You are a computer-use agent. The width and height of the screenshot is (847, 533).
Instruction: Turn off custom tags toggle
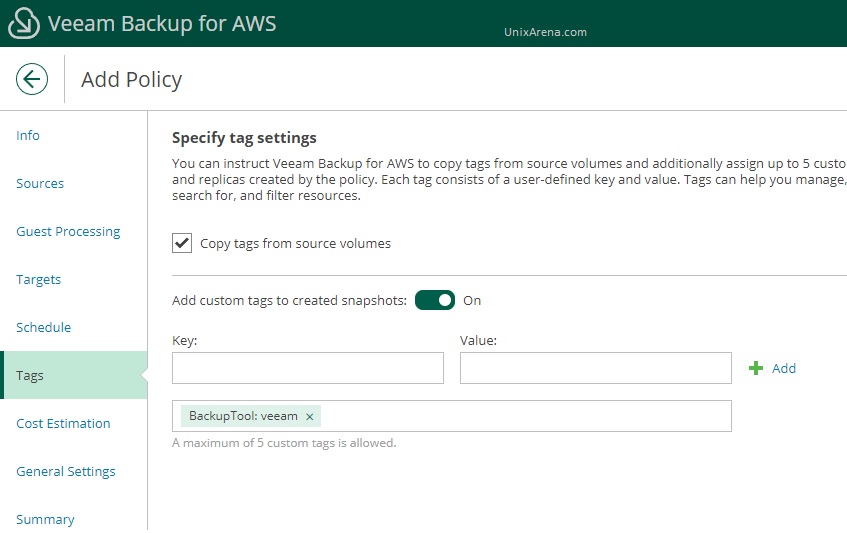(435, 300)
